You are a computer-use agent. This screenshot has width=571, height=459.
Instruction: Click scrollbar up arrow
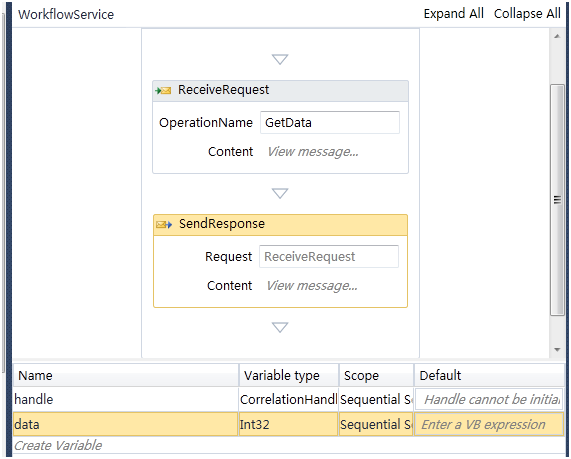557,36
